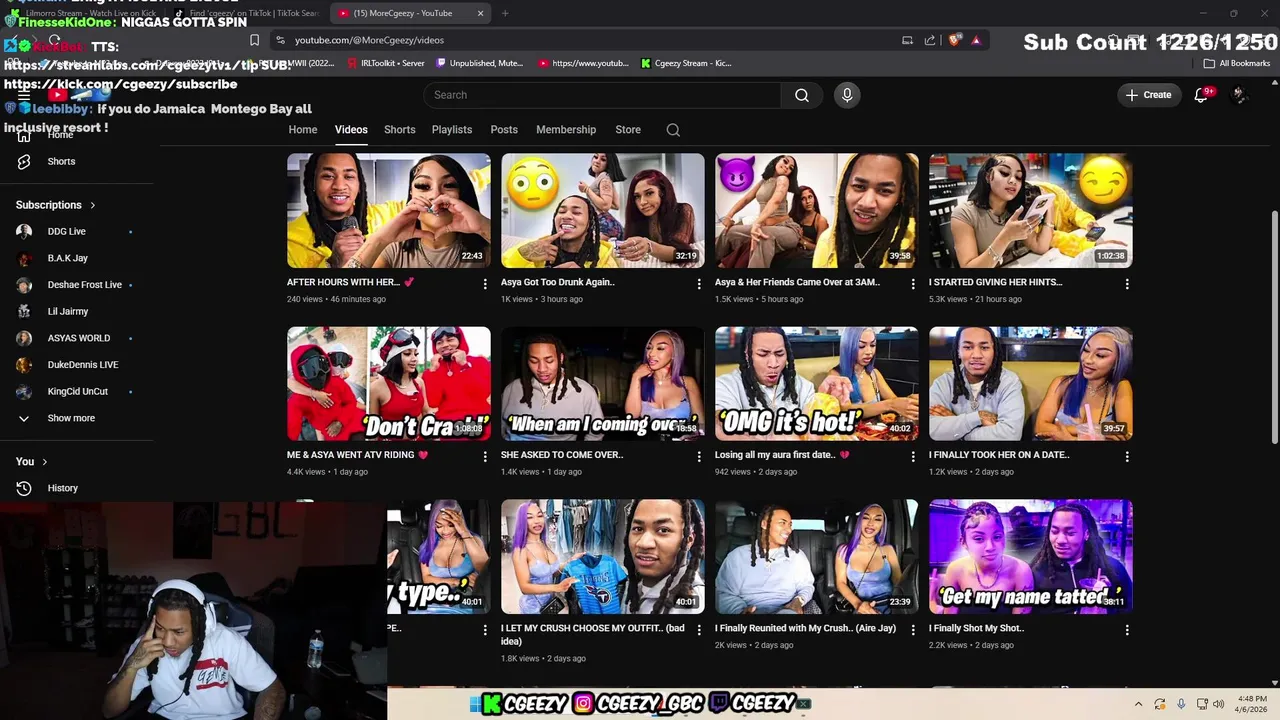
Task: Switch to the Posts channel tab
Action: coord(504,130)
